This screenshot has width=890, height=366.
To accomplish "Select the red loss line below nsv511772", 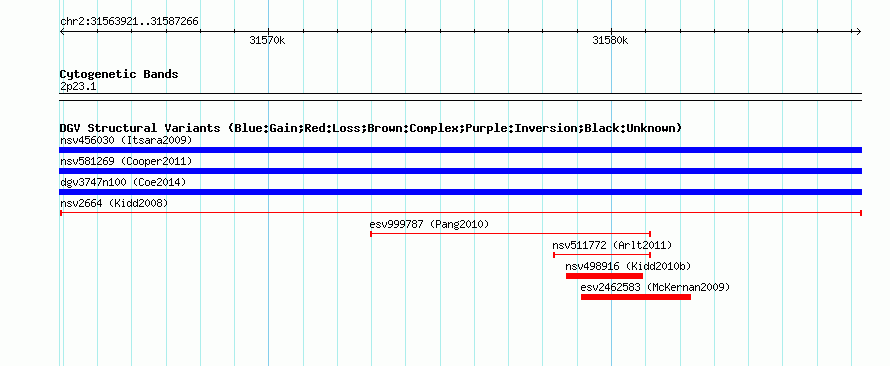I will pos(602,255).
